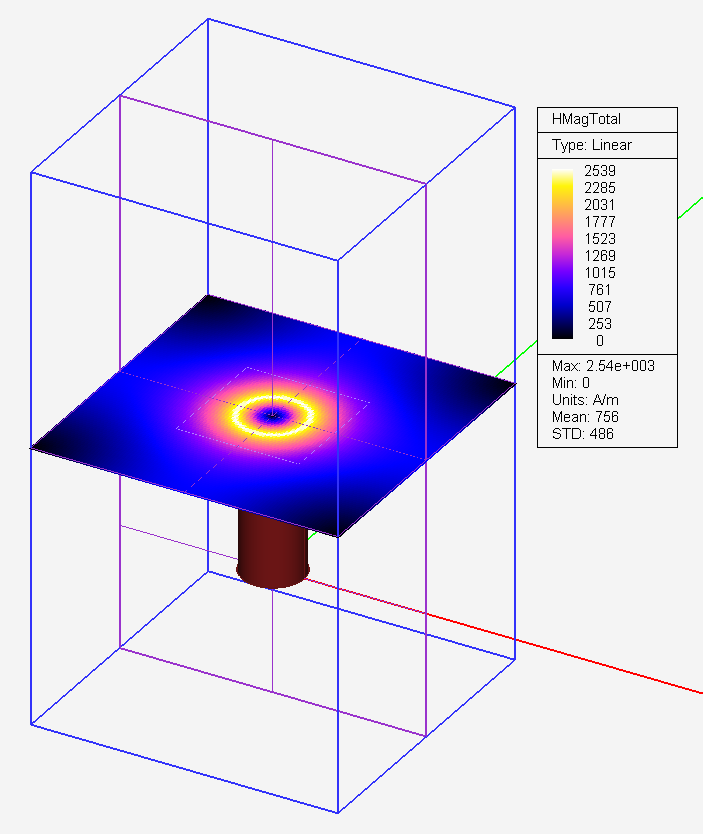The width and height of the screenshot is (703, 834).
Task: Click the 507 scale value
Action: [x=599, y=307]
